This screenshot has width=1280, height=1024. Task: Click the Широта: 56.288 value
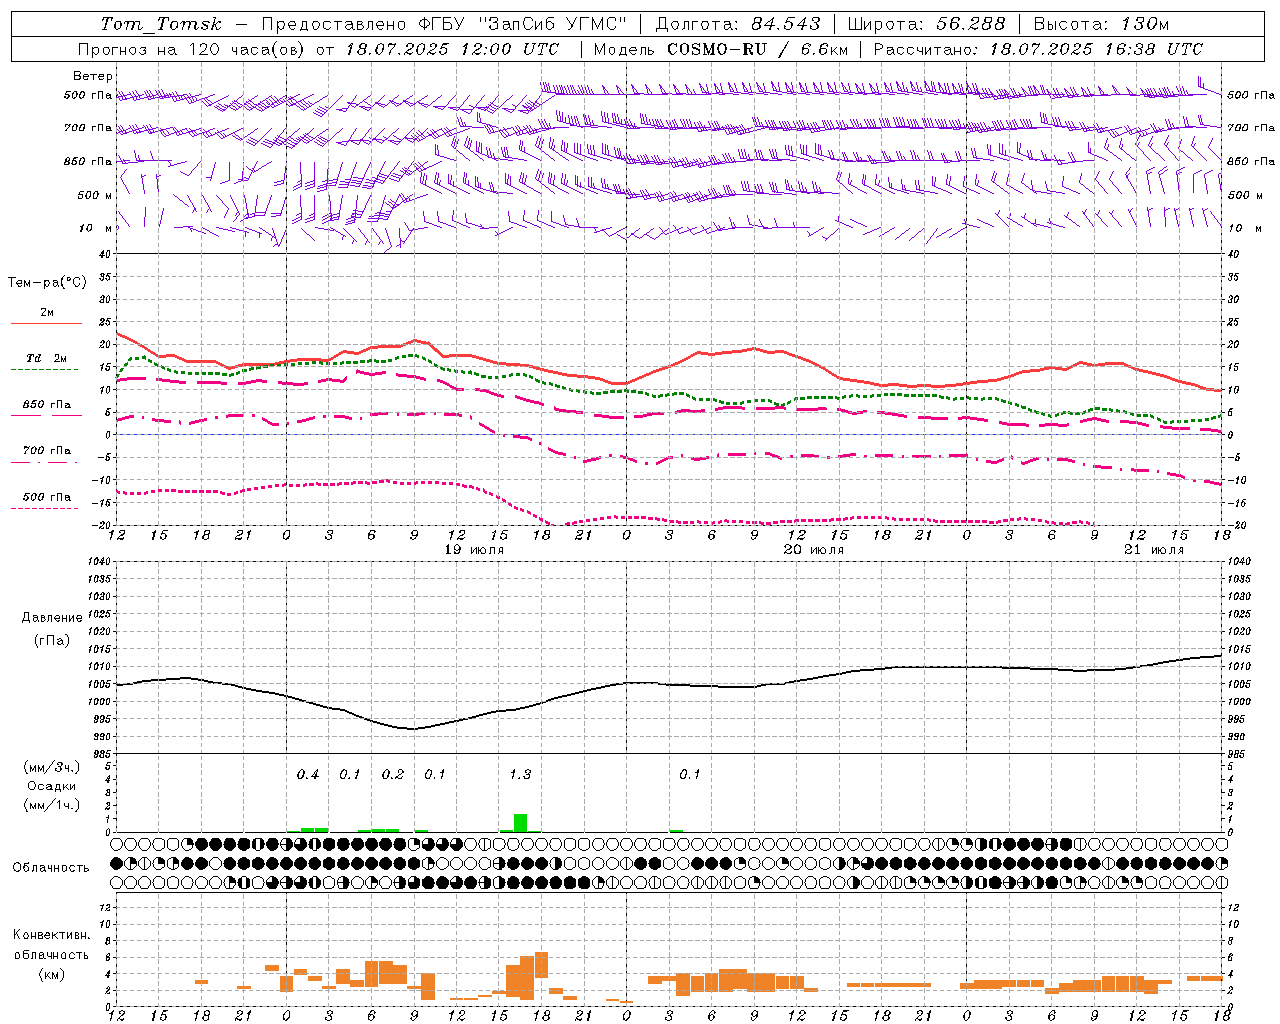pos(927,24)
